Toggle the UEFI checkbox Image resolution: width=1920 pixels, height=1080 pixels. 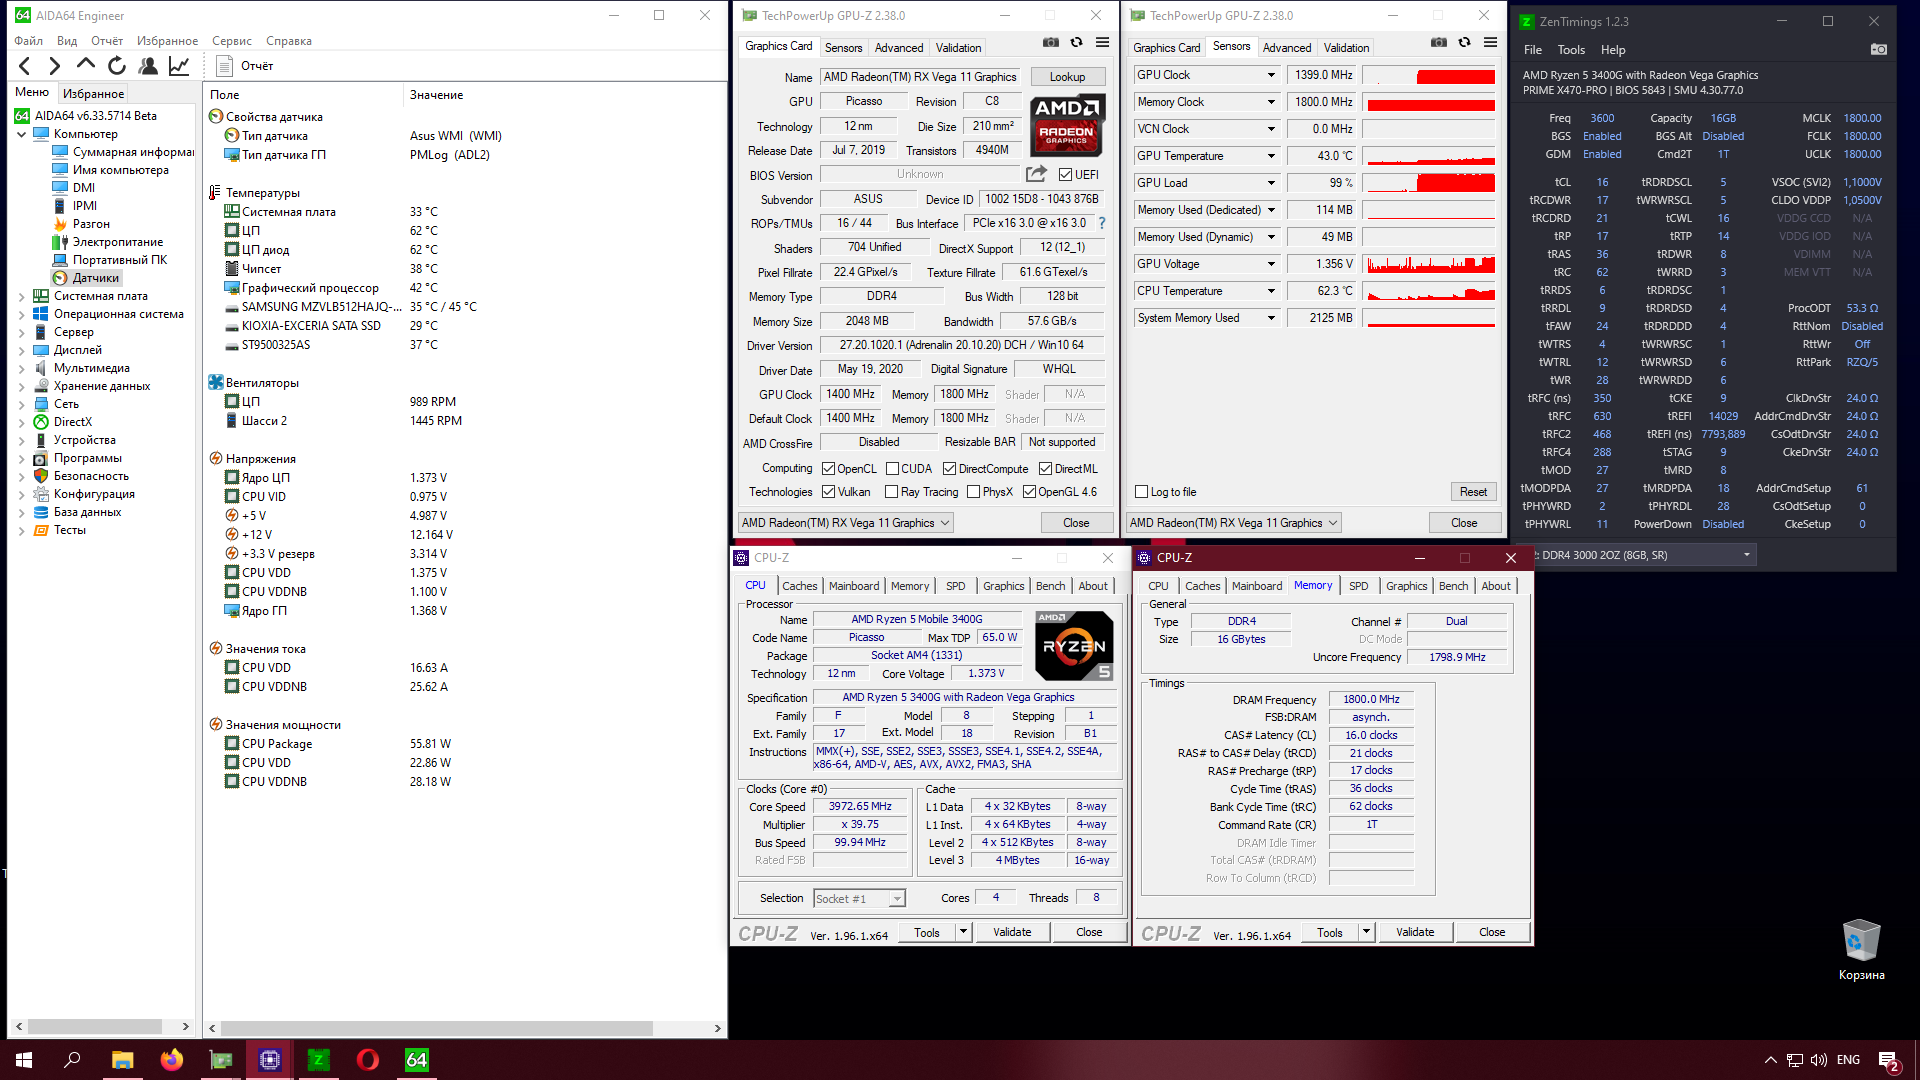click(x=1065, y=175)
